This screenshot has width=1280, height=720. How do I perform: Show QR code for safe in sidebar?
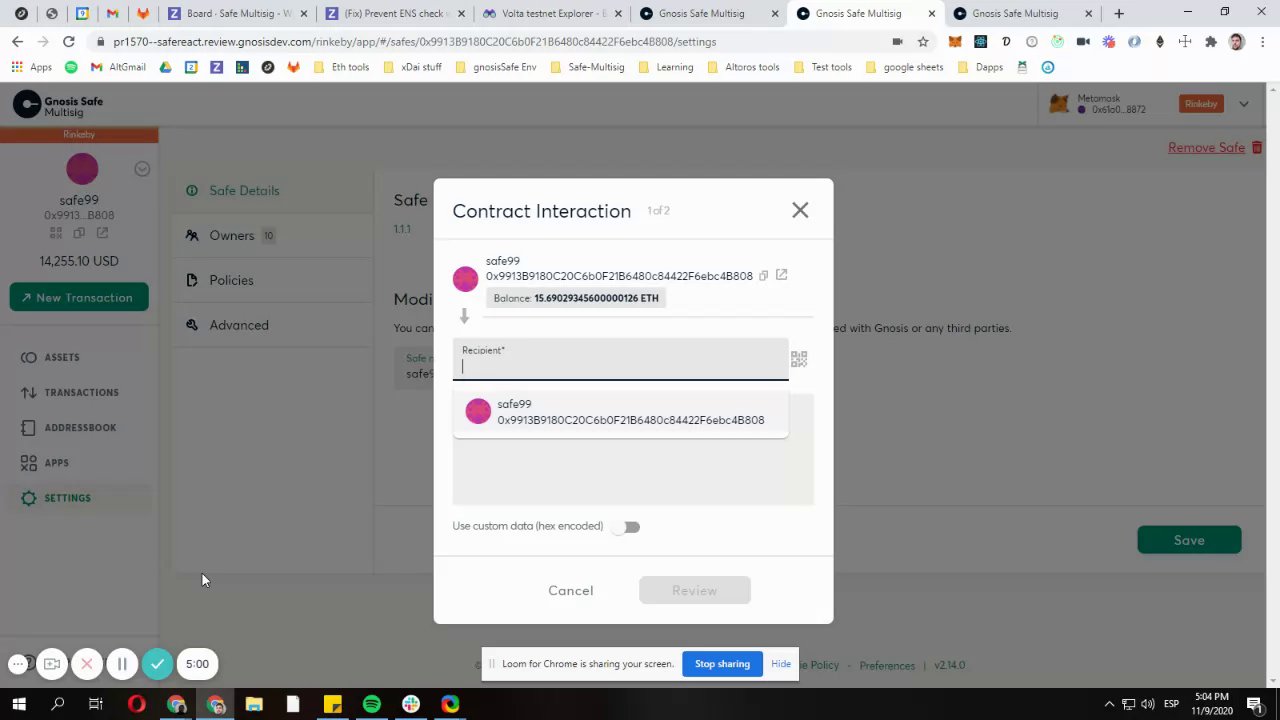(56, 233)
